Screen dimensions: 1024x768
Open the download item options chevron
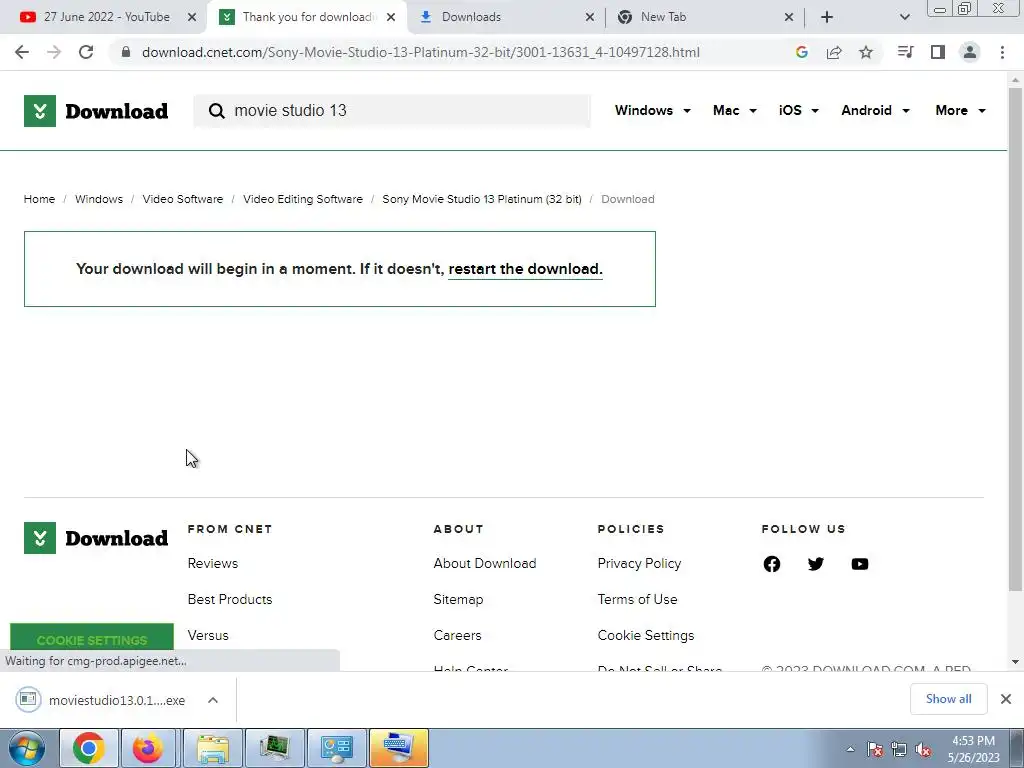213,700
